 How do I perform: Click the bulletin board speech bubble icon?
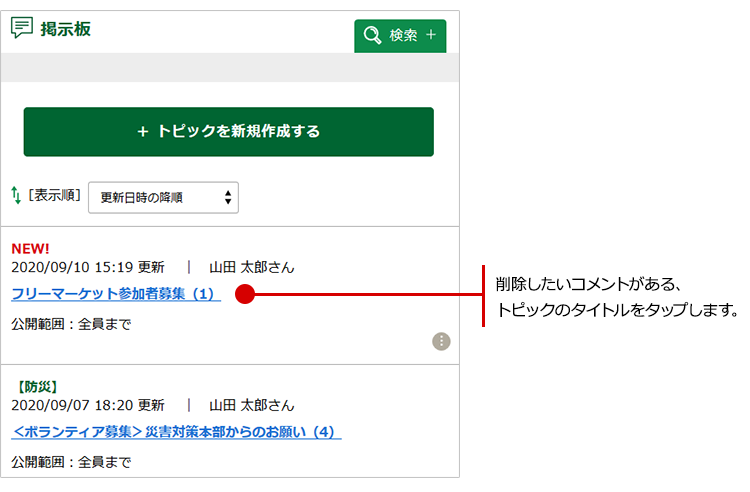[x=21, y=28]
